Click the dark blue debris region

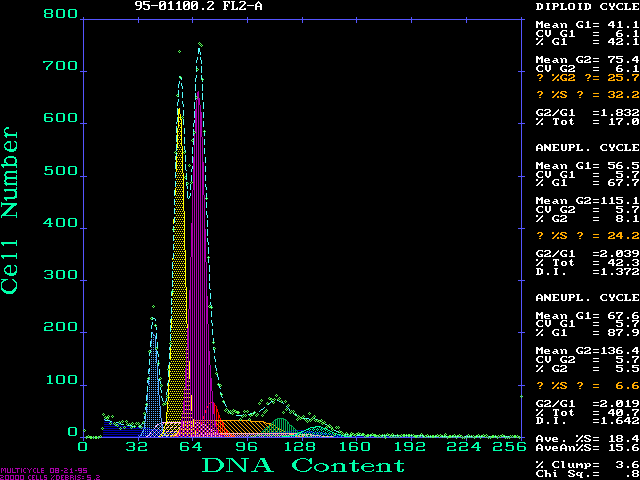pos(122,429)
